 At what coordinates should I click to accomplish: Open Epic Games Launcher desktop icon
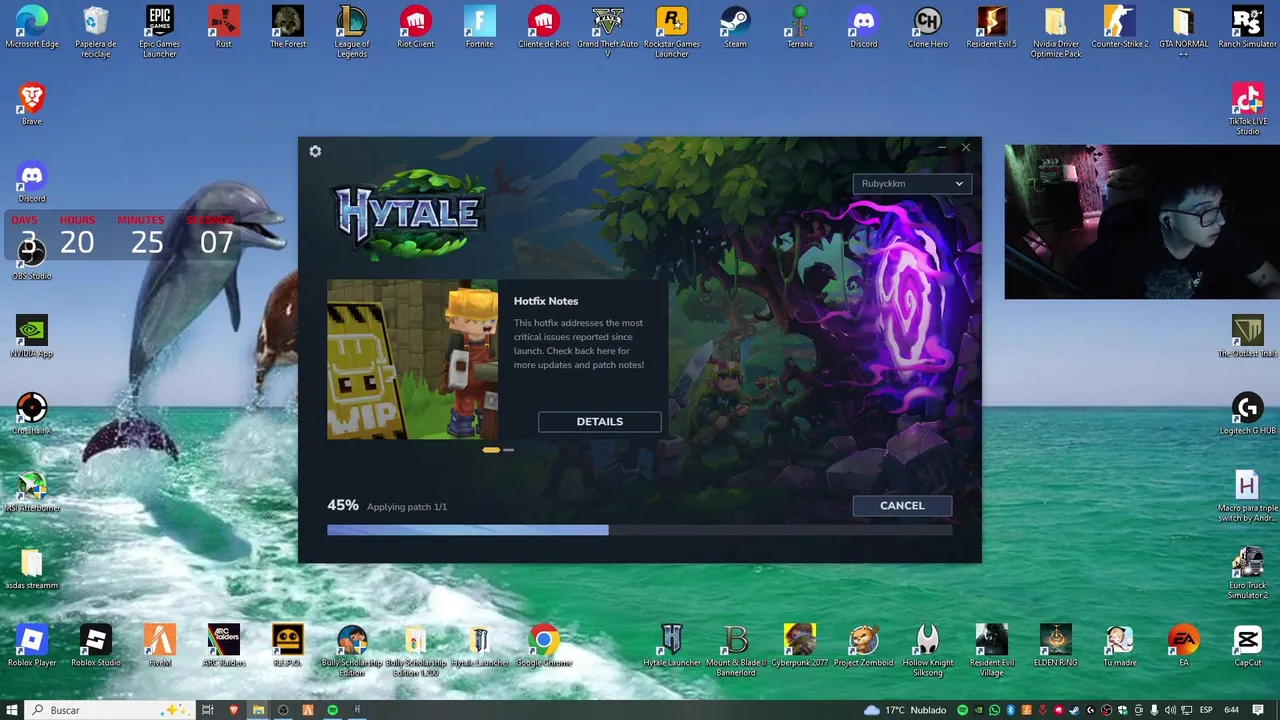coord(160,31)
